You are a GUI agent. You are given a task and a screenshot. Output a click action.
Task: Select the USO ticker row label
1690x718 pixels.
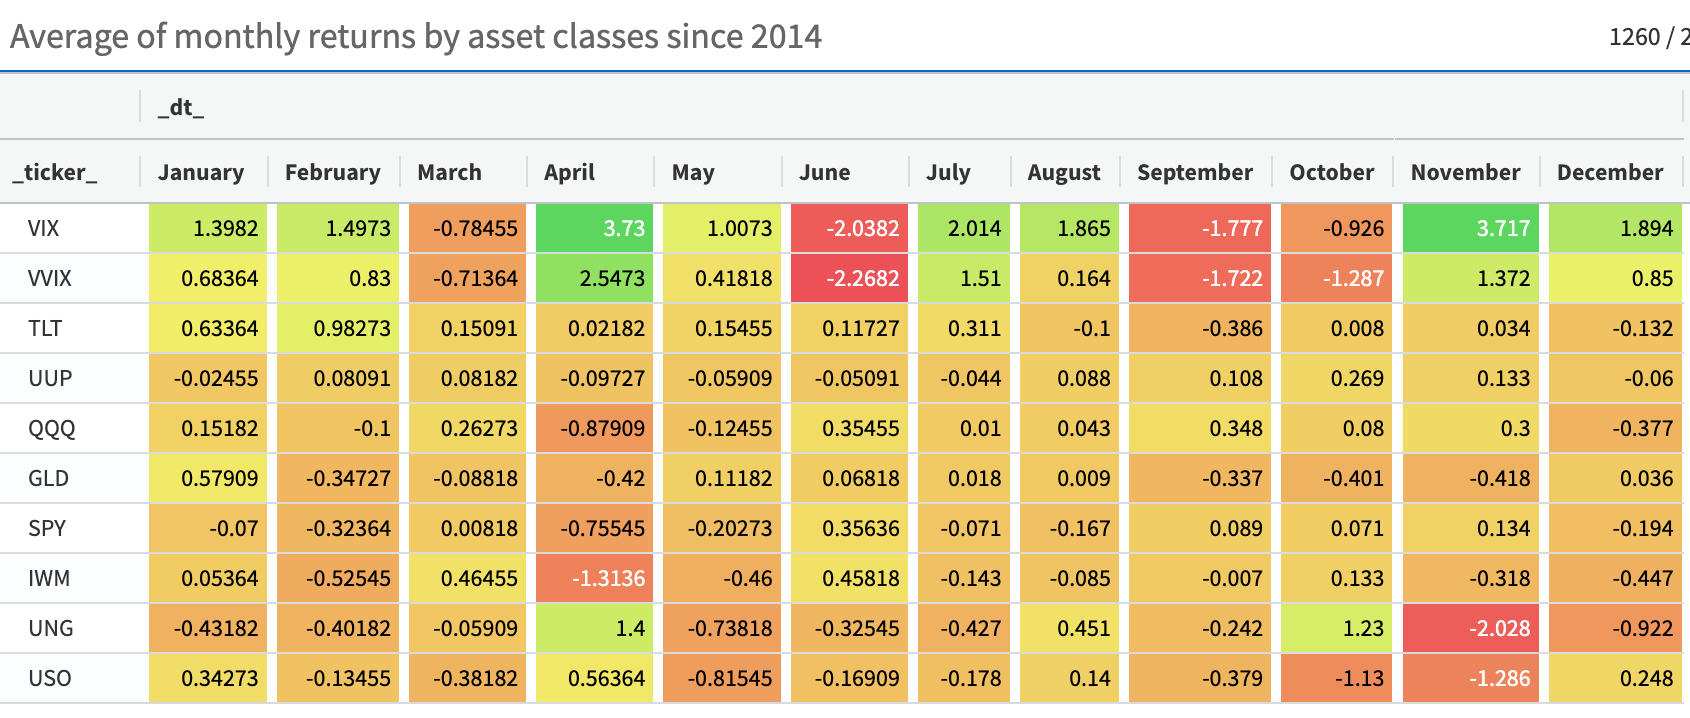click(50, 678)
